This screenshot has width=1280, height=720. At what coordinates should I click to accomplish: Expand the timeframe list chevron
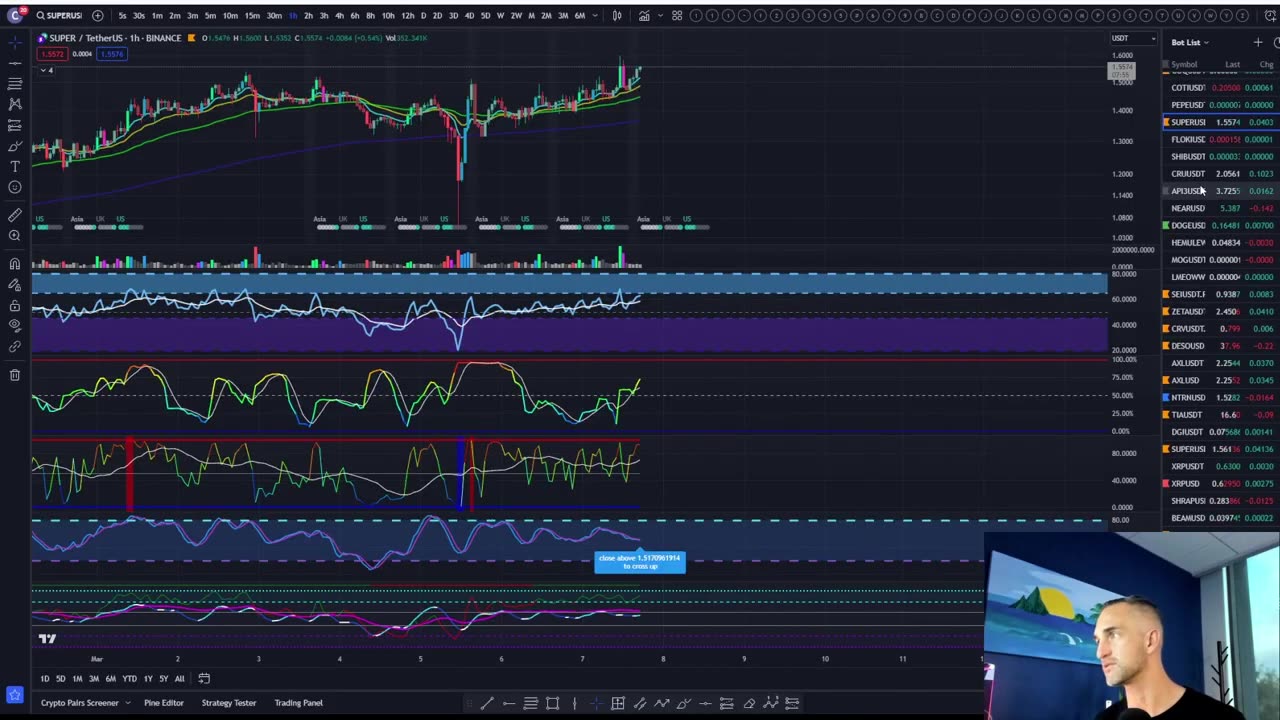pos(596,15)
